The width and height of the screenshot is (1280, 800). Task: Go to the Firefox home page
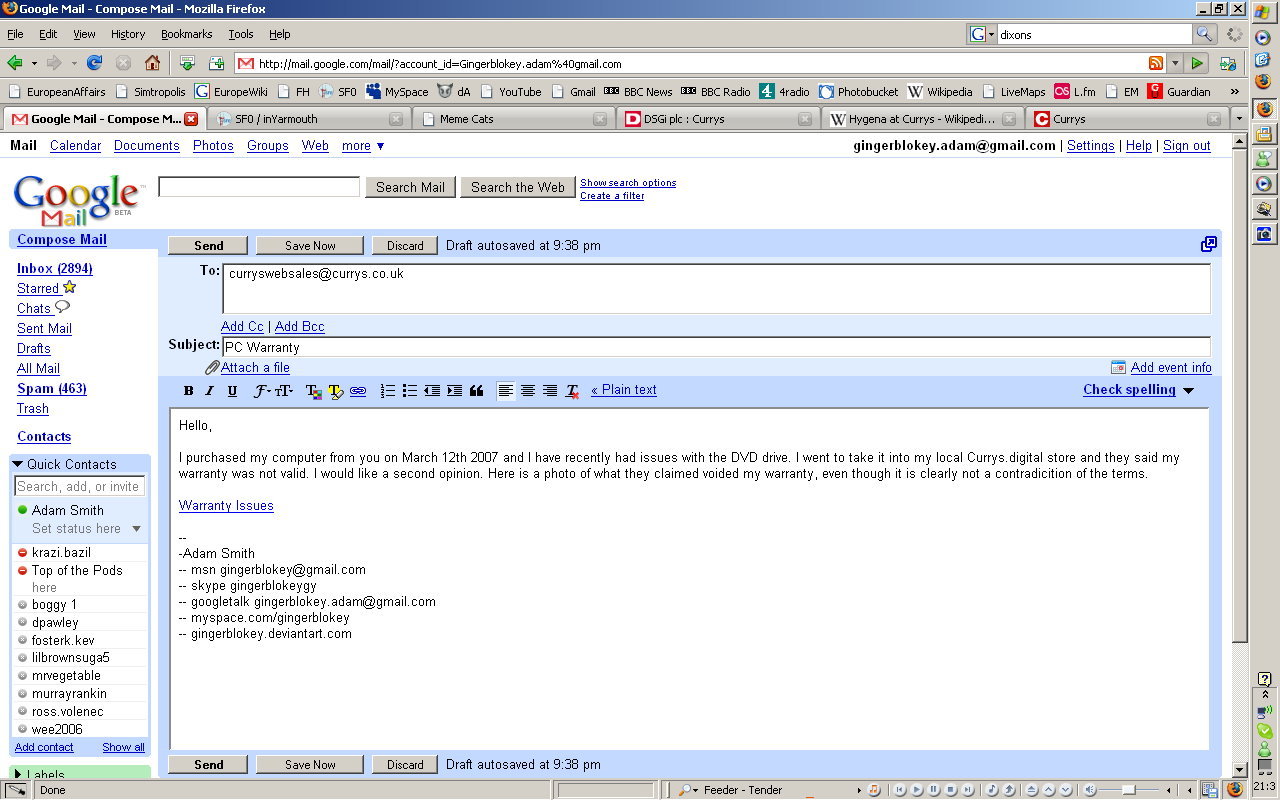point(152,63)
